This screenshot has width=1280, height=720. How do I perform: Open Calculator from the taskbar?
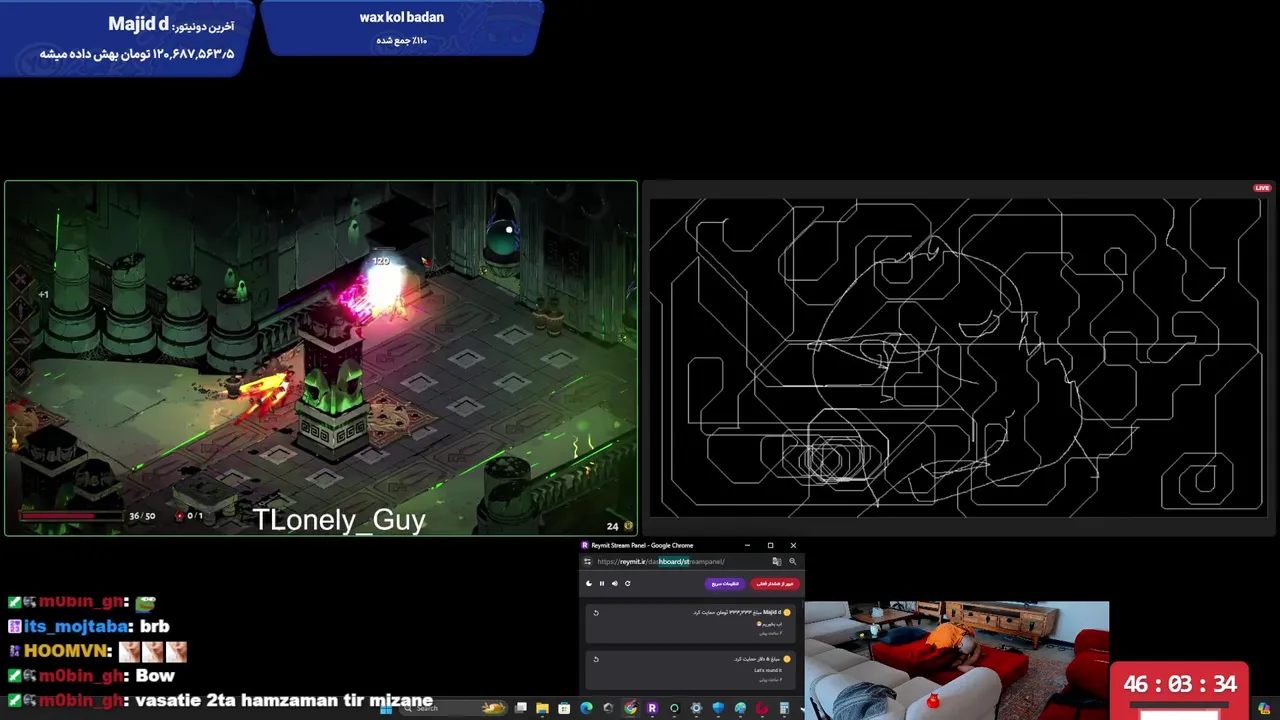point(784,708)
